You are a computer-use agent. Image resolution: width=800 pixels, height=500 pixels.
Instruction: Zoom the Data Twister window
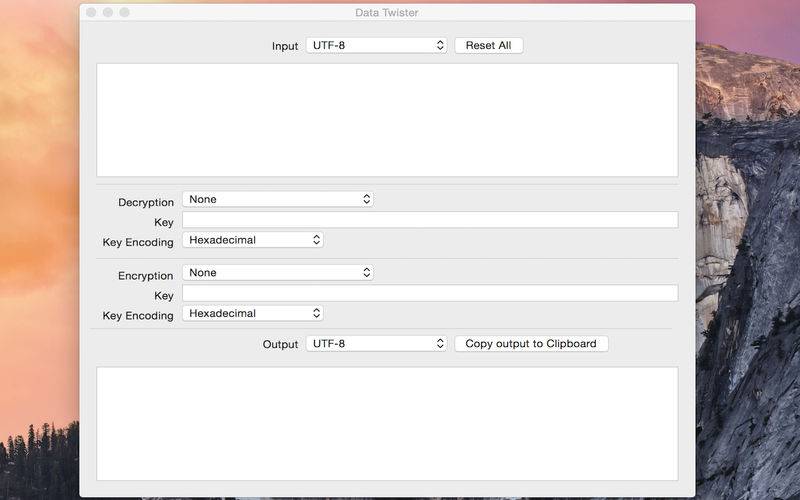click(124, 12)
